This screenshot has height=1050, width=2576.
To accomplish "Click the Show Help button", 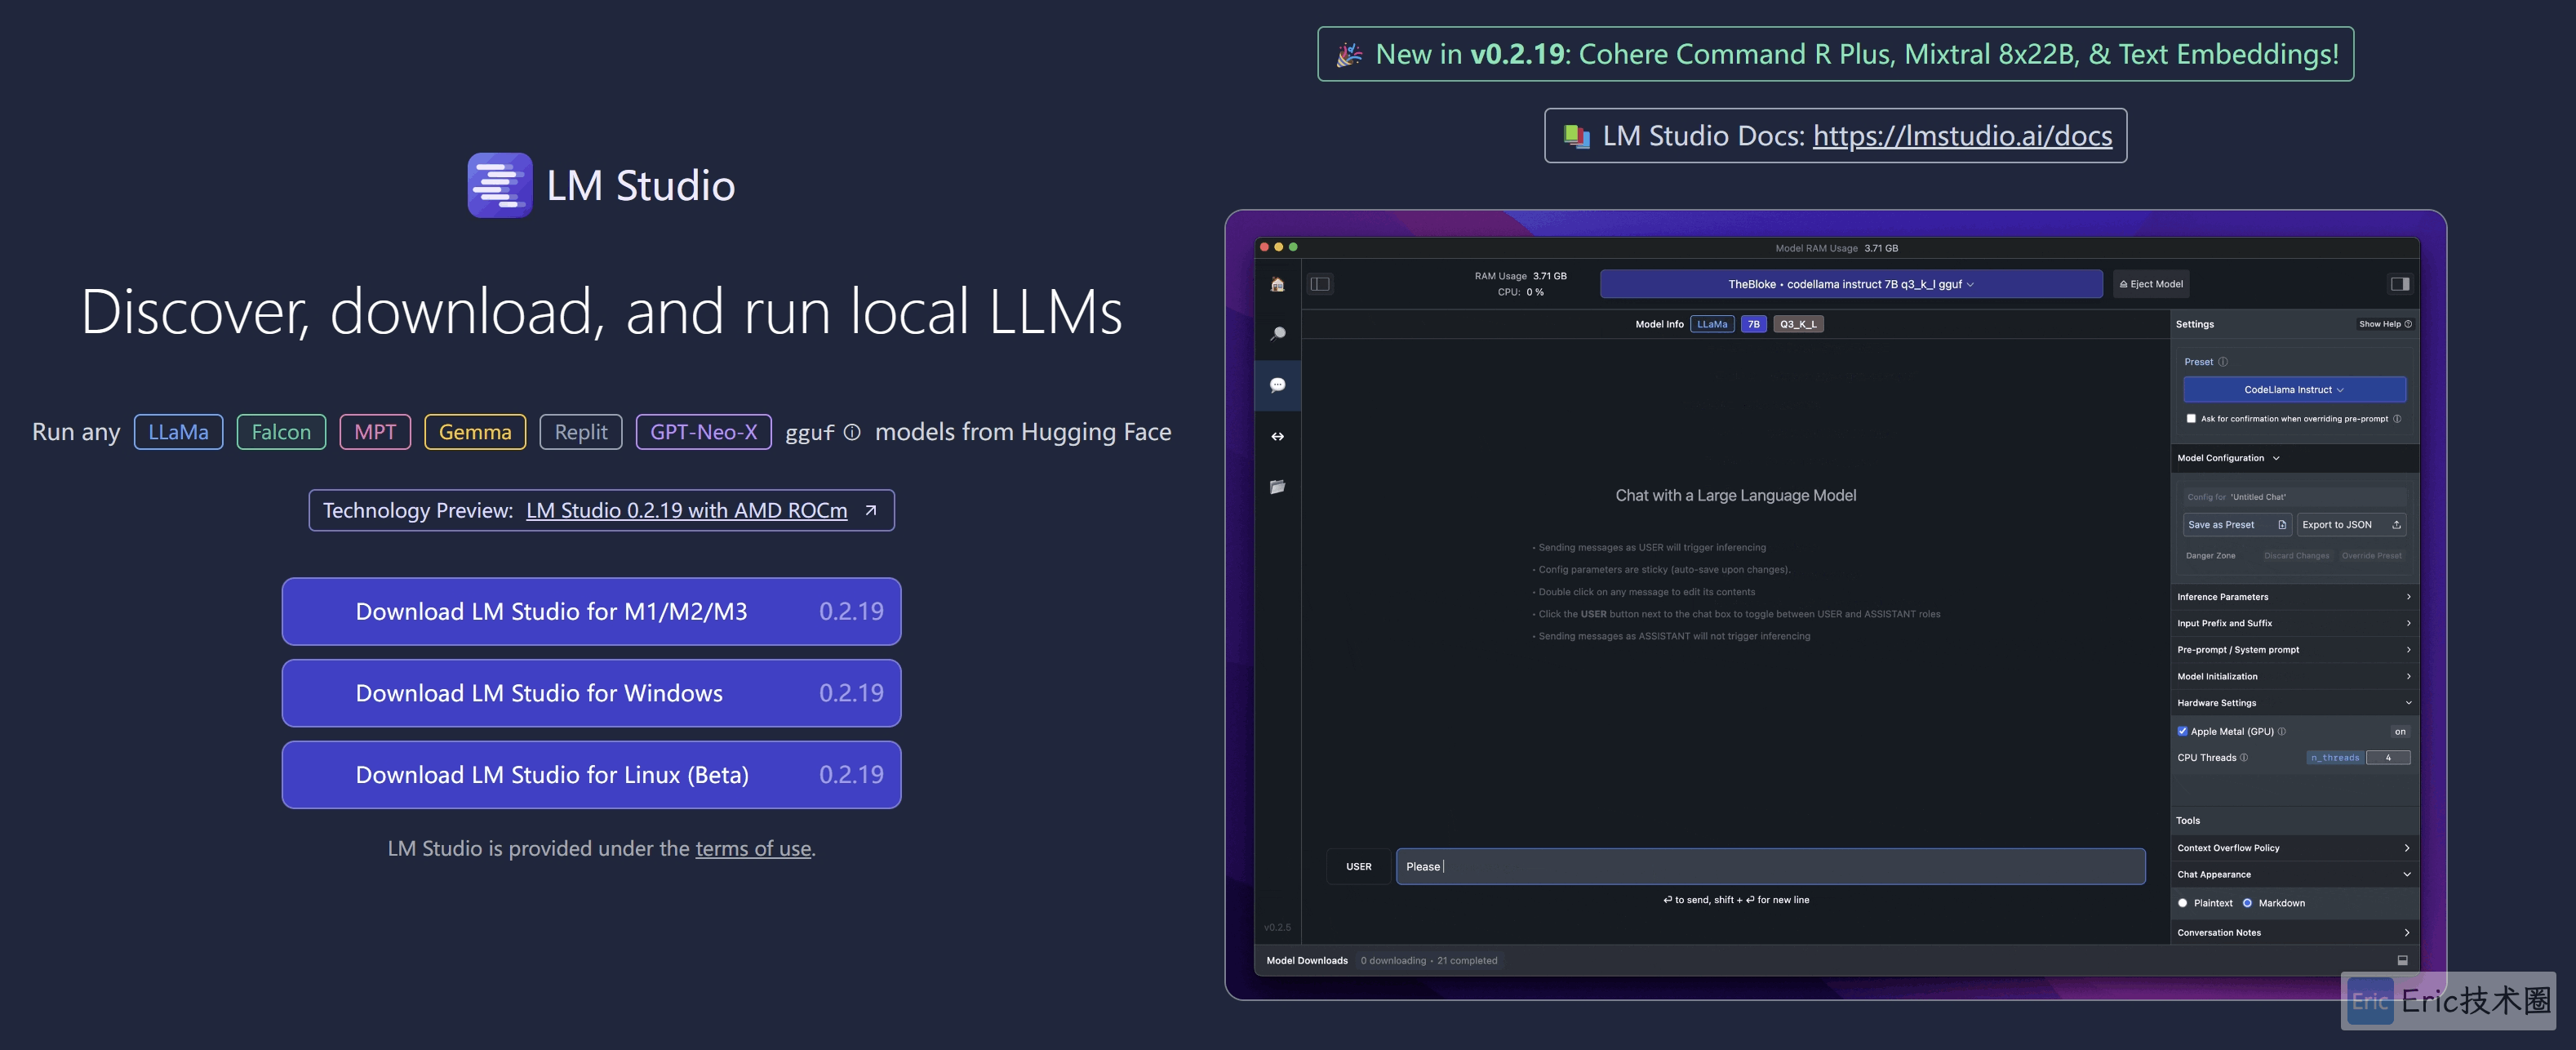I will [x=2385, y=324].
